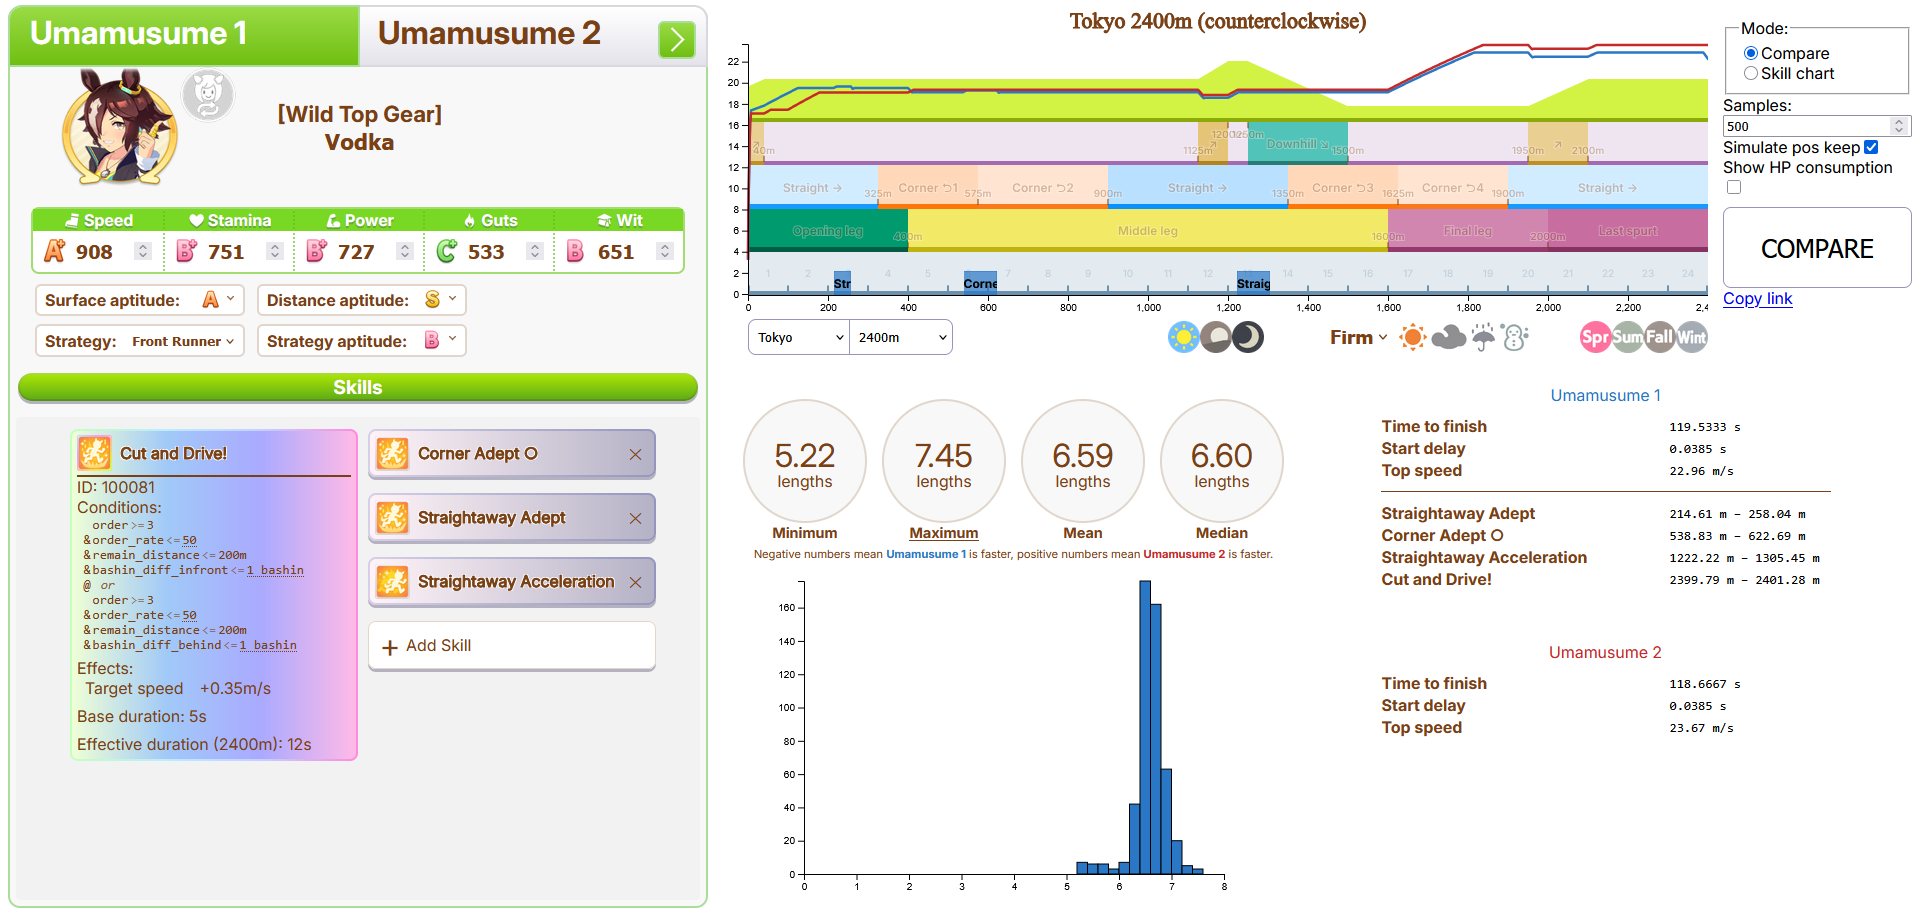Click the Vodka character portrait
Image resolution: width=1919 pixels, height=914 pixels.
pyautogui.click(x=120, y=127)
